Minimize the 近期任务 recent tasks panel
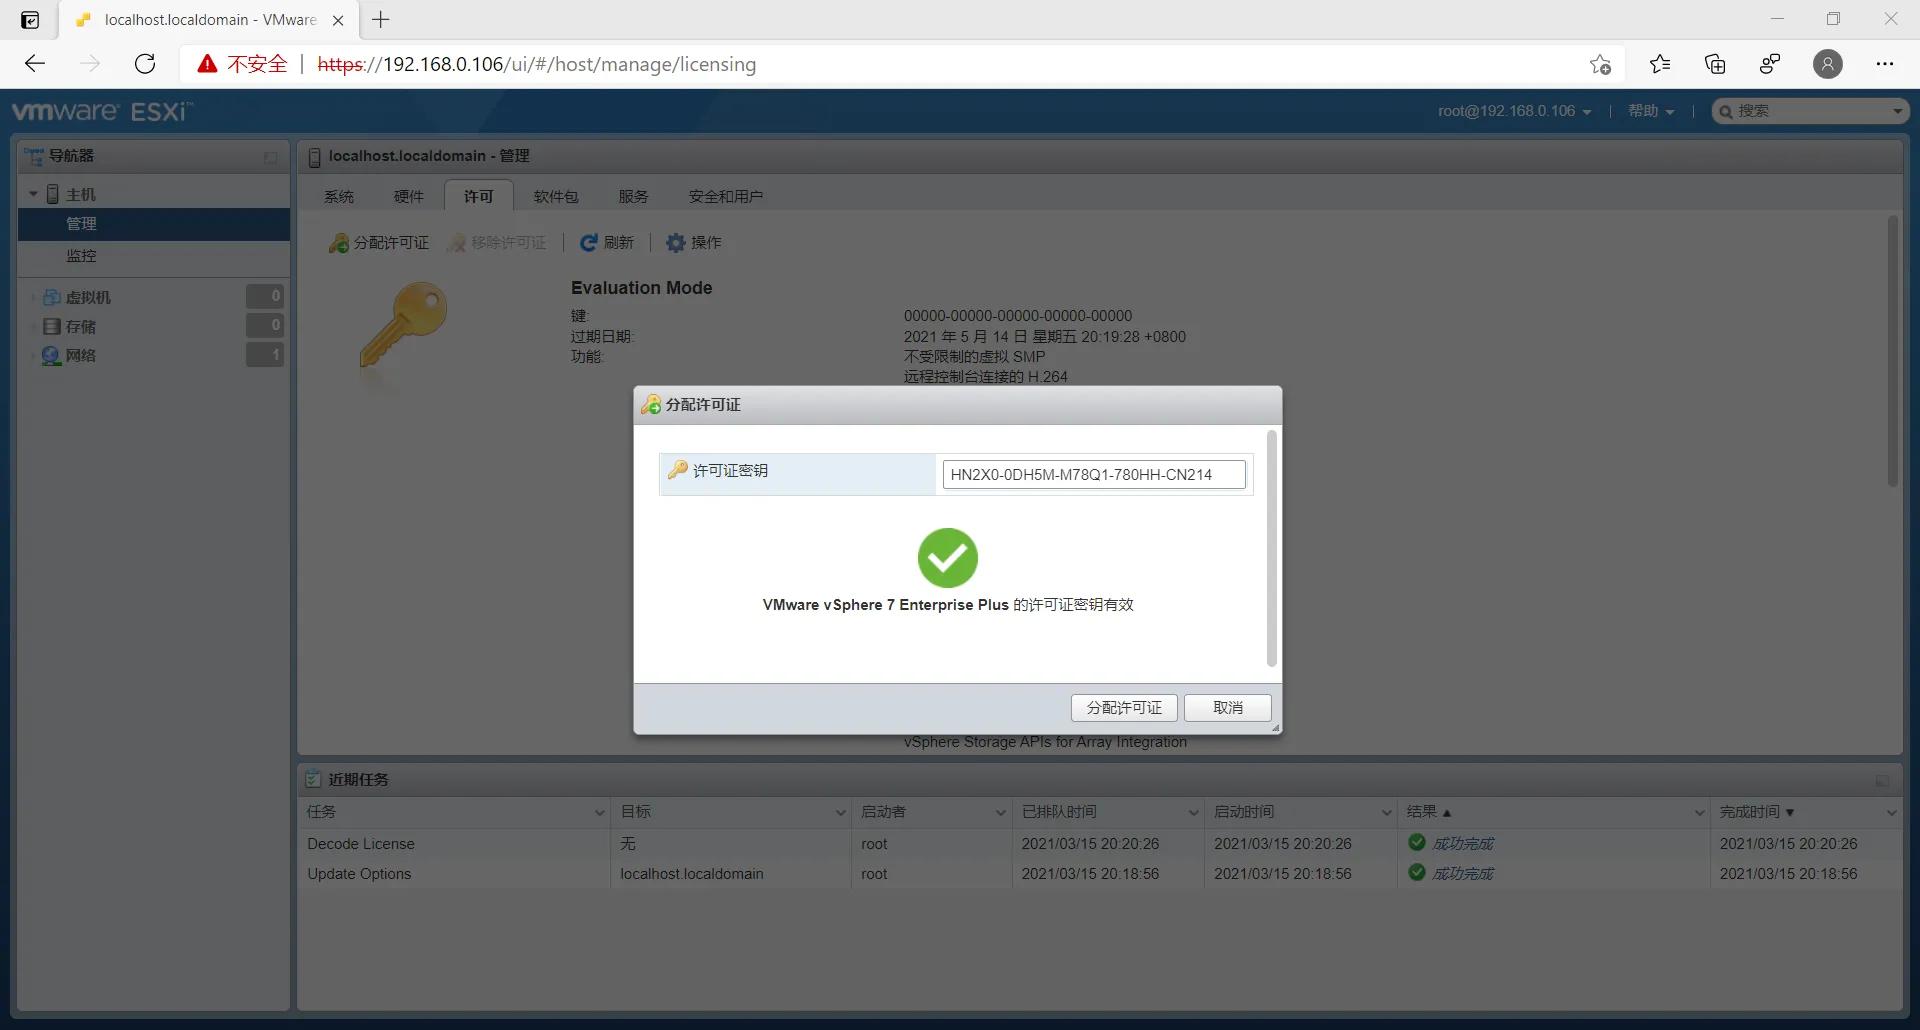The height and width of the screenshot is (1030, 1920). [x=1882, y=780]
